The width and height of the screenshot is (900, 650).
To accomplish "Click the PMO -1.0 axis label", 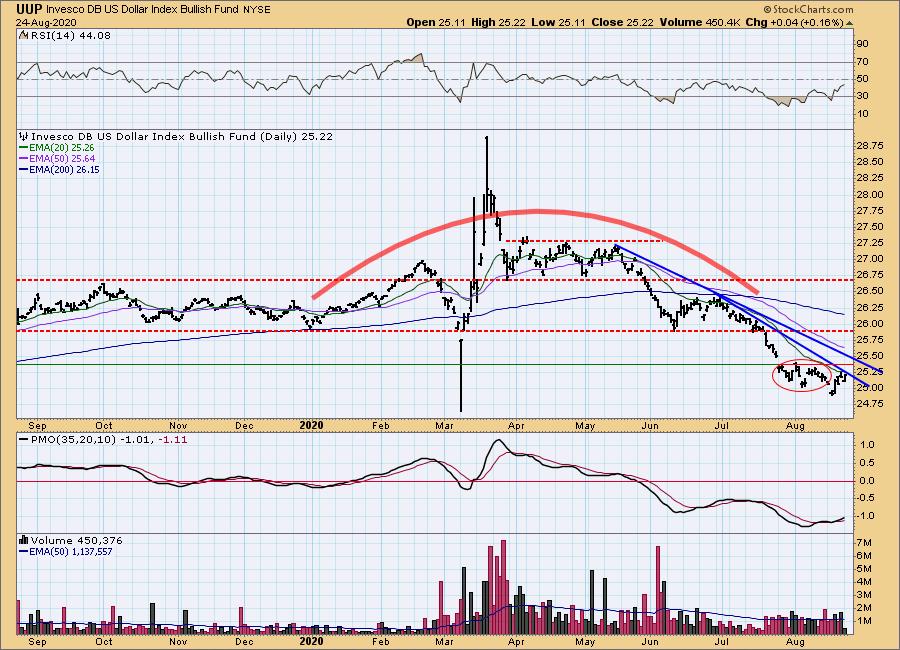I will point(866,516).
